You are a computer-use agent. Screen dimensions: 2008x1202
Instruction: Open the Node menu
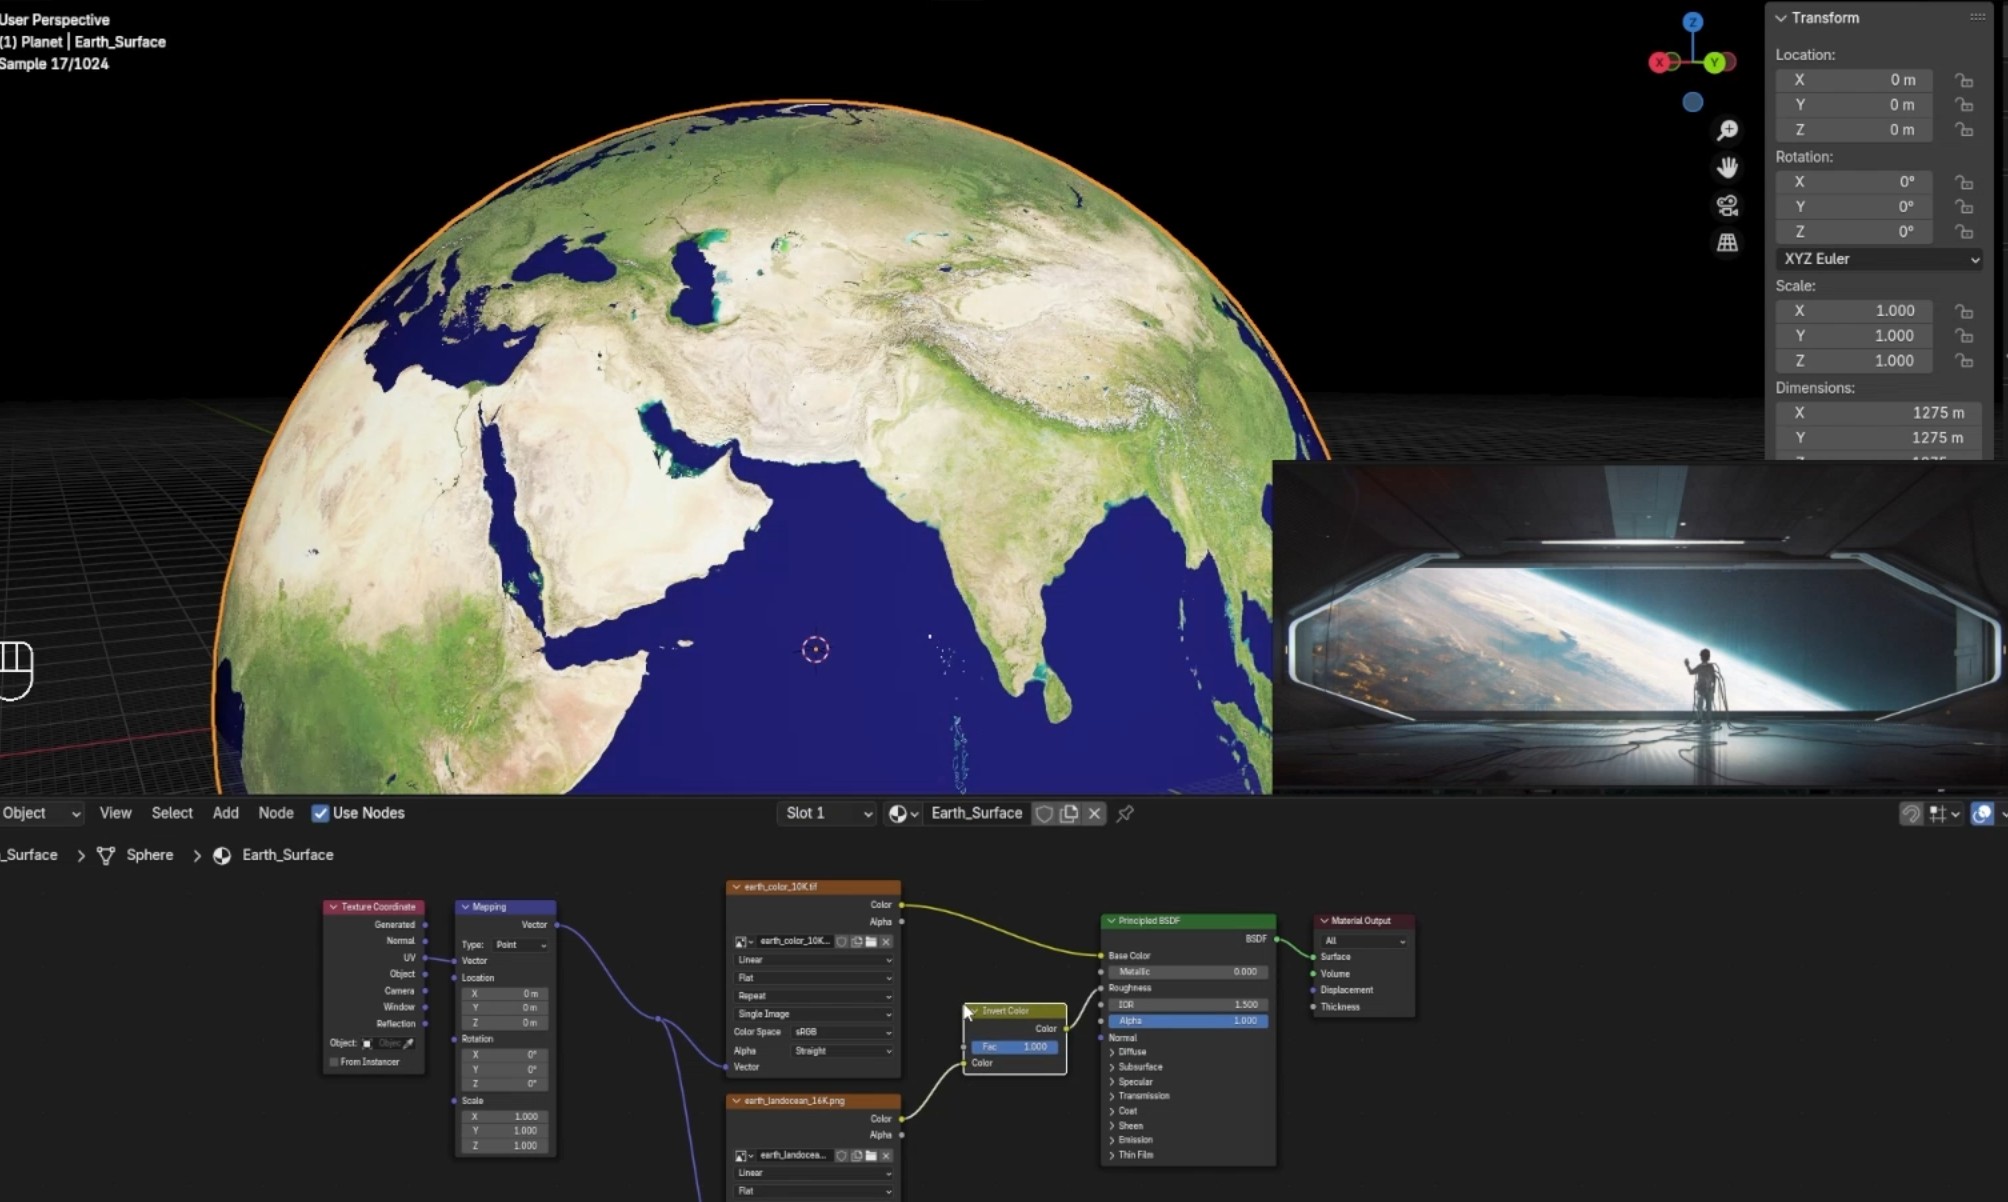tap(276, 814)
